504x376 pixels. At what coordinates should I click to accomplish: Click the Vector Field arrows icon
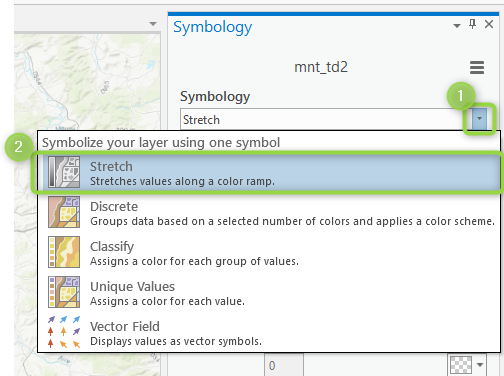[x=64, y=332]
